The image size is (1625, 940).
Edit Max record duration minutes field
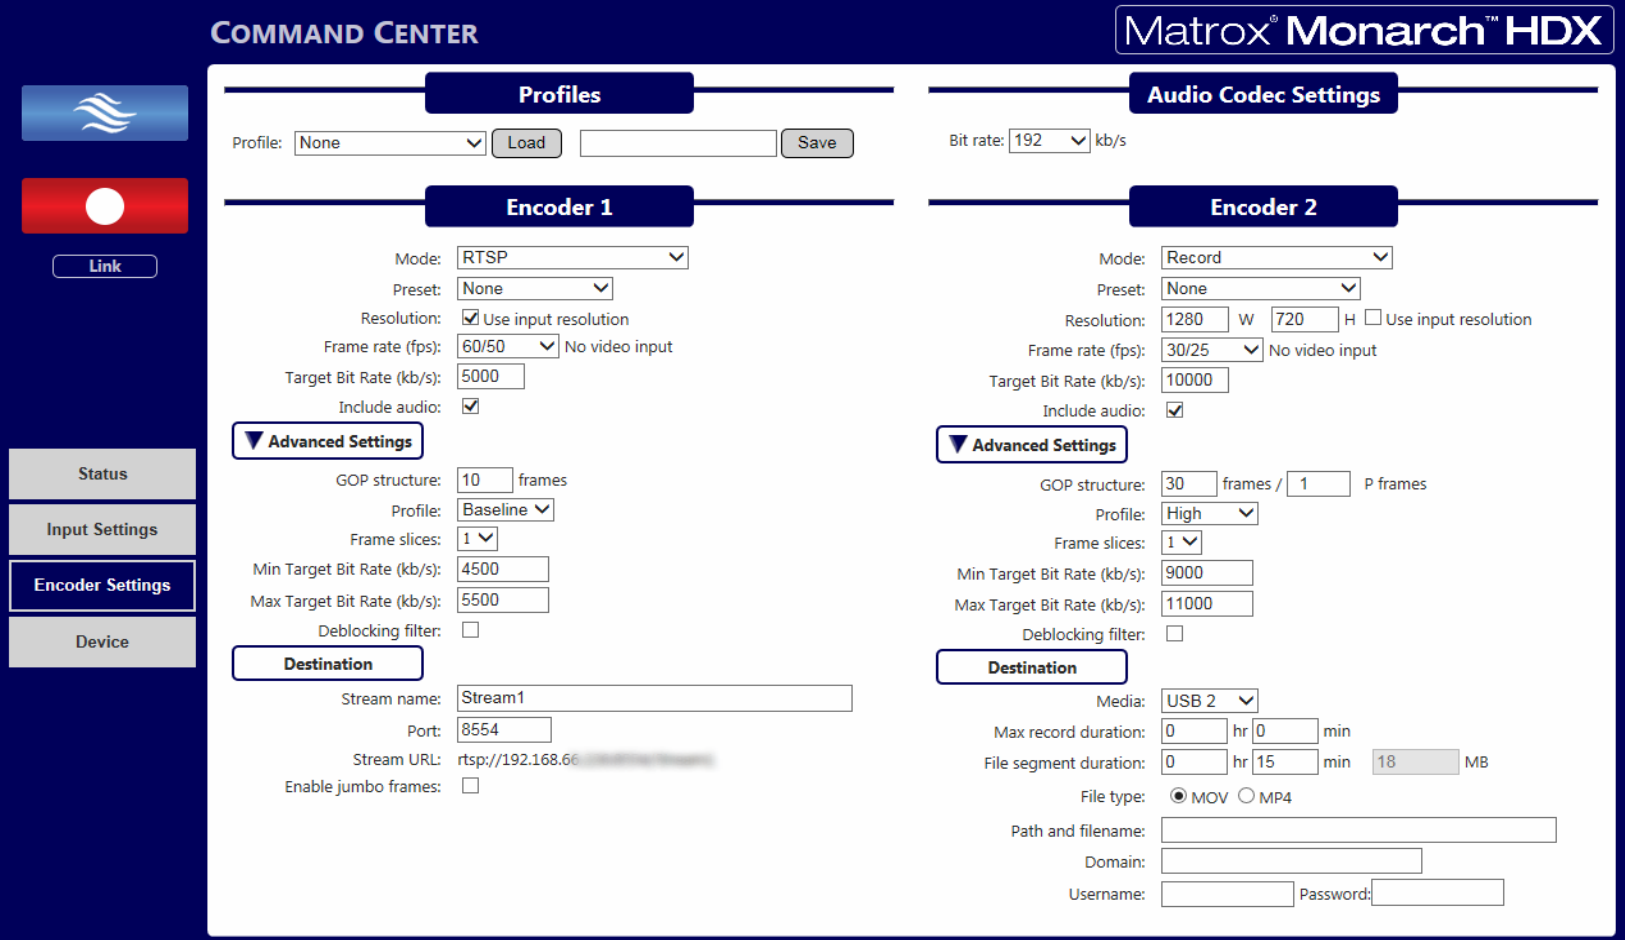click(x=1286, y=731)
